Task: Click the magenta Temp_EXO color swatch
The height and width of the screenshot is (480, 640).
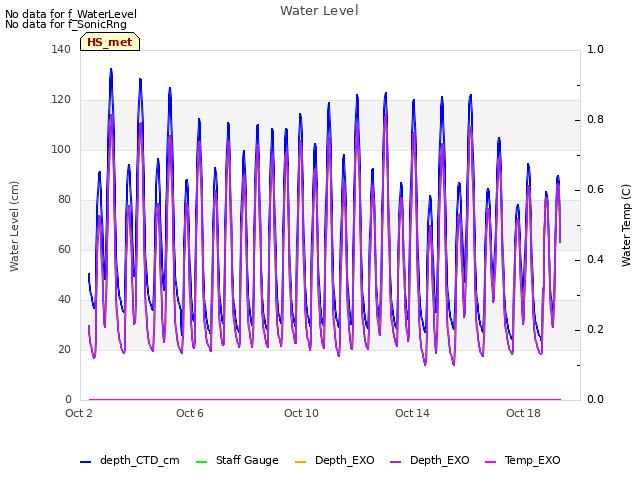Action: click(x=490, y=462)
